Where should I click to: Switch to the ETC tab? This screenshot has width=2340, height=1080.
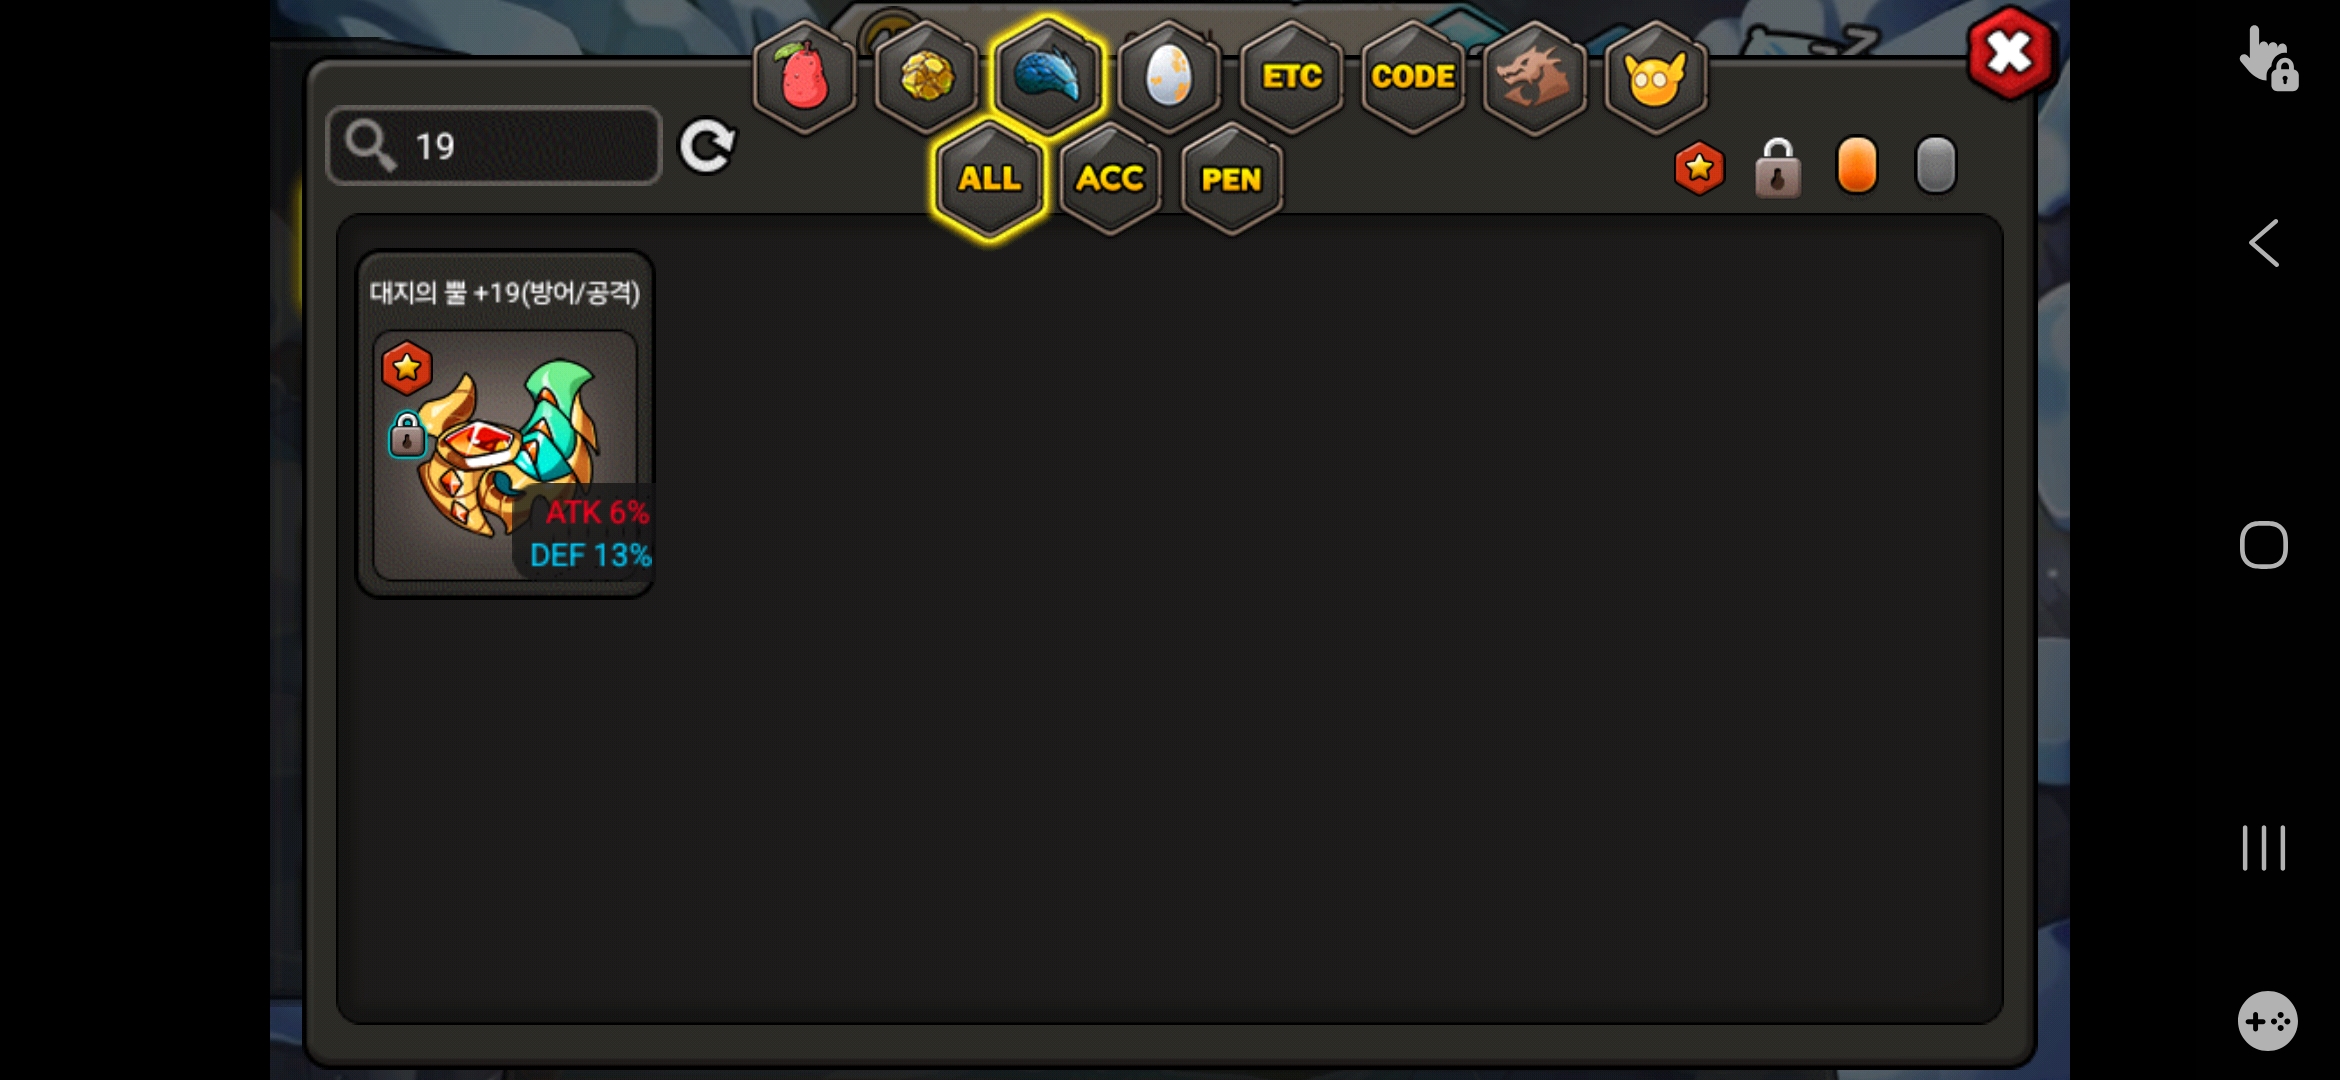[x=1291, y=77]
